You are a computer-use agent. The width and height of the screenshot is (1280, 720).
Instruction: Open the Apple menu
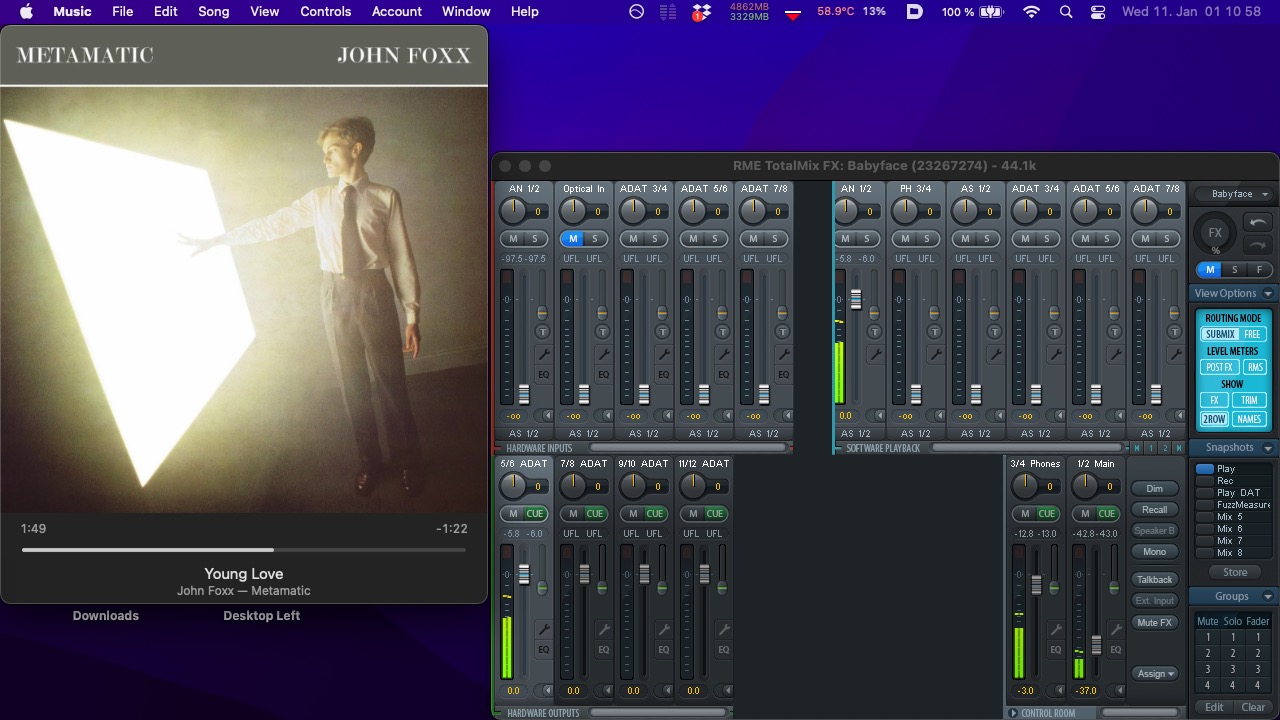[x=26, y=12]
